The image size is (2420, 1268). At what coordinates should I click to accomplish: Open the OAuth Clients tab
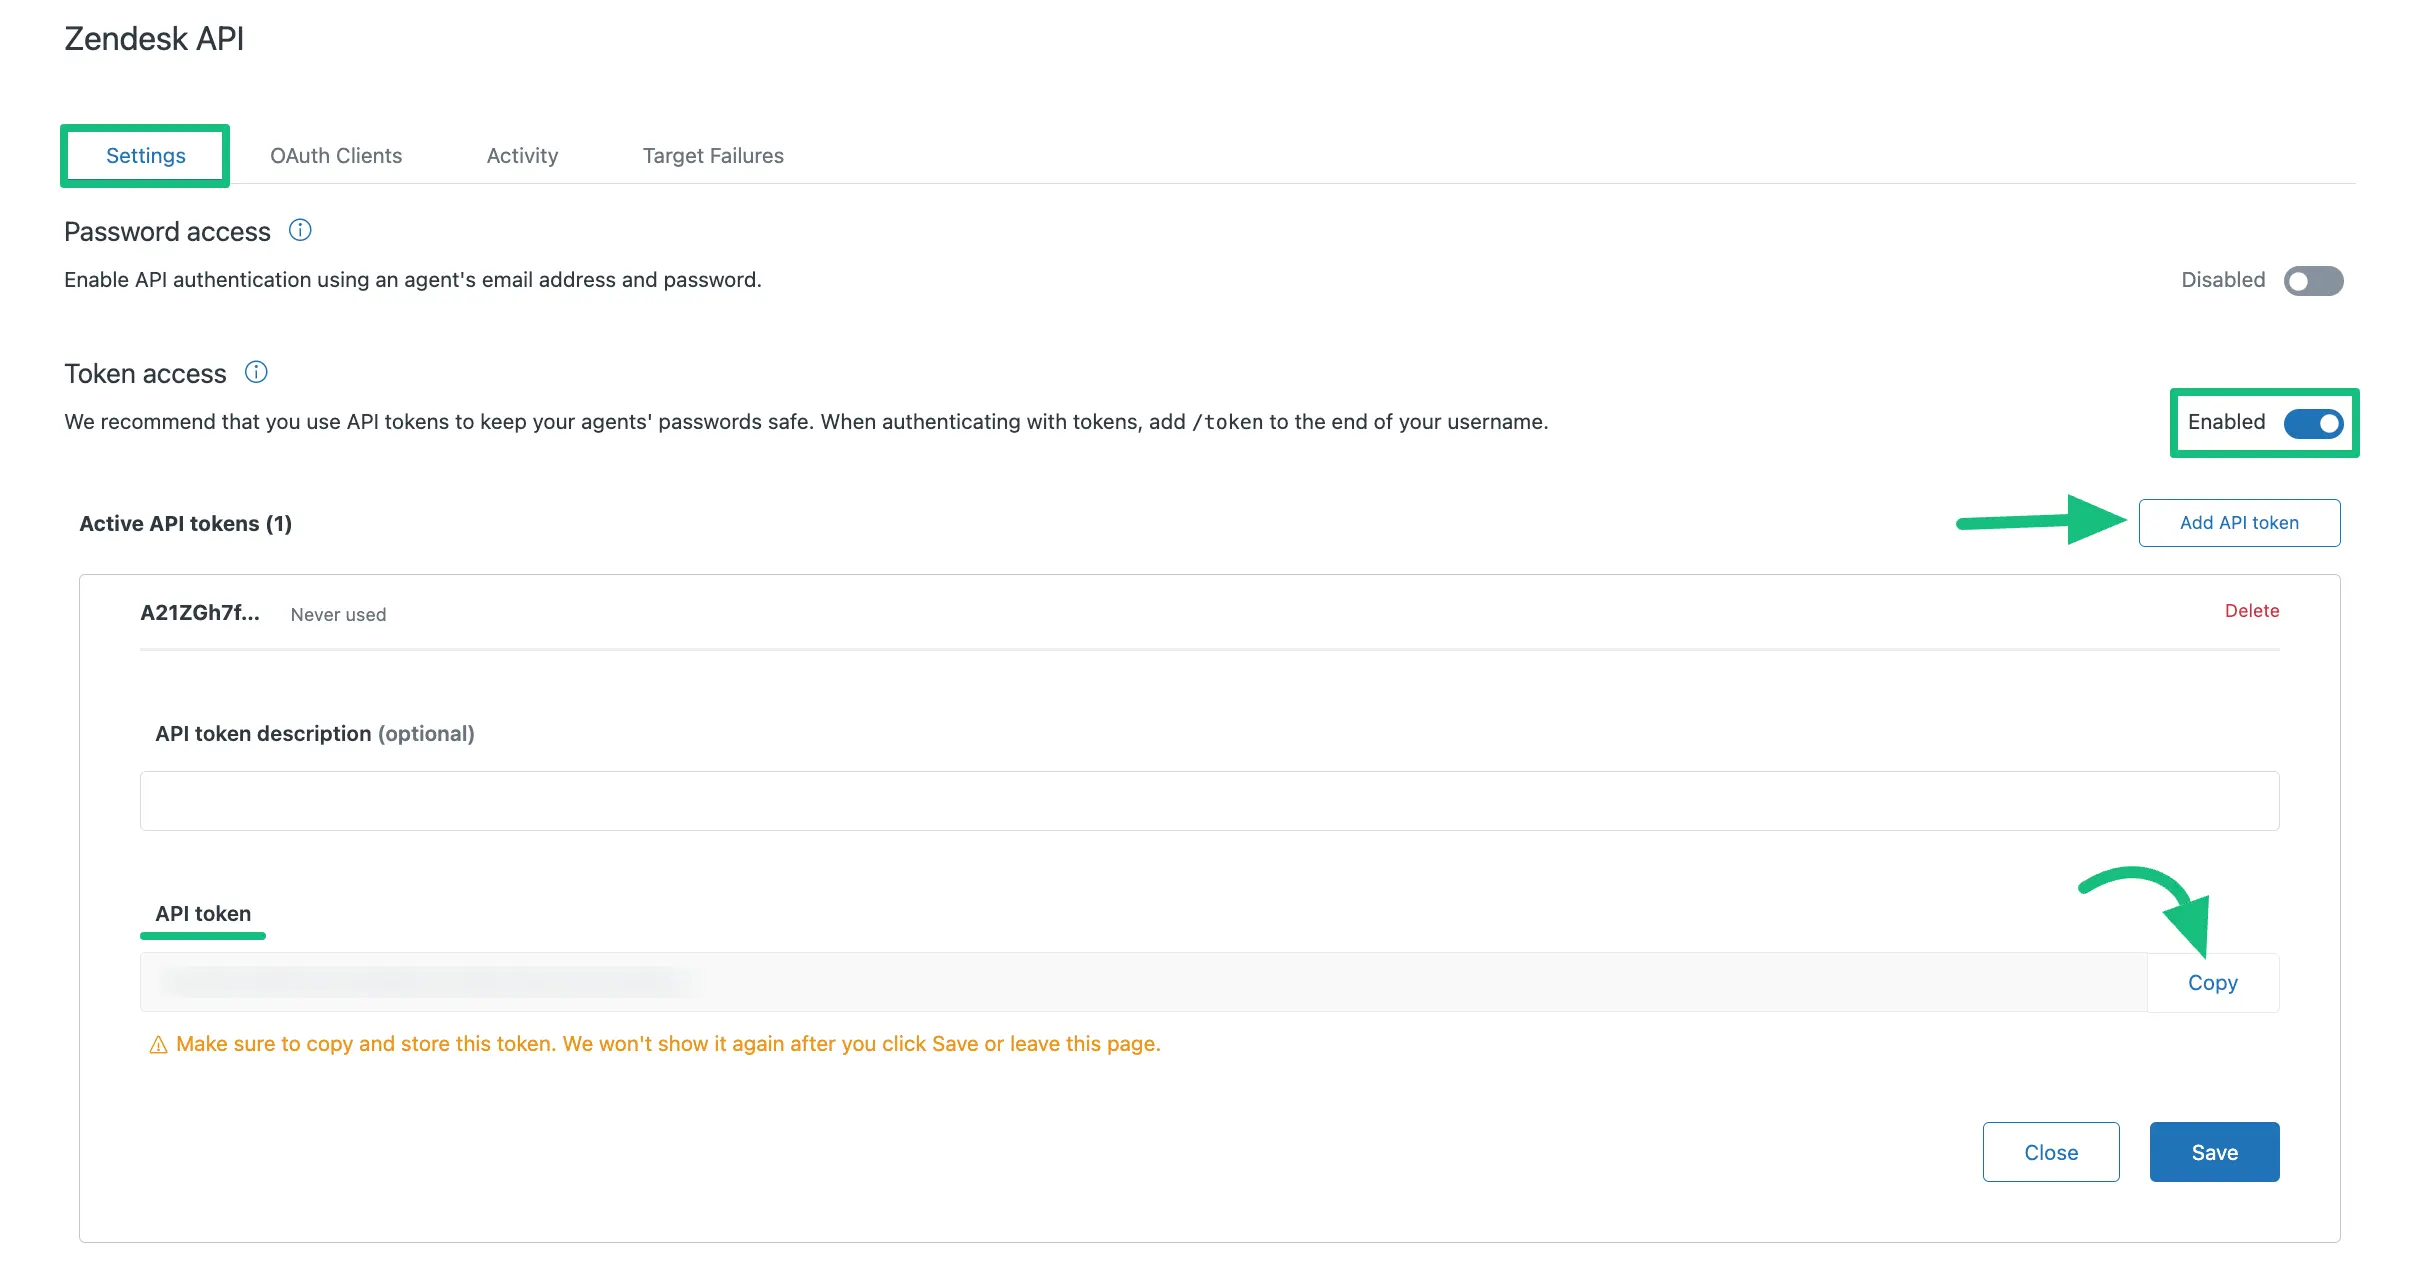coord(335,155)
